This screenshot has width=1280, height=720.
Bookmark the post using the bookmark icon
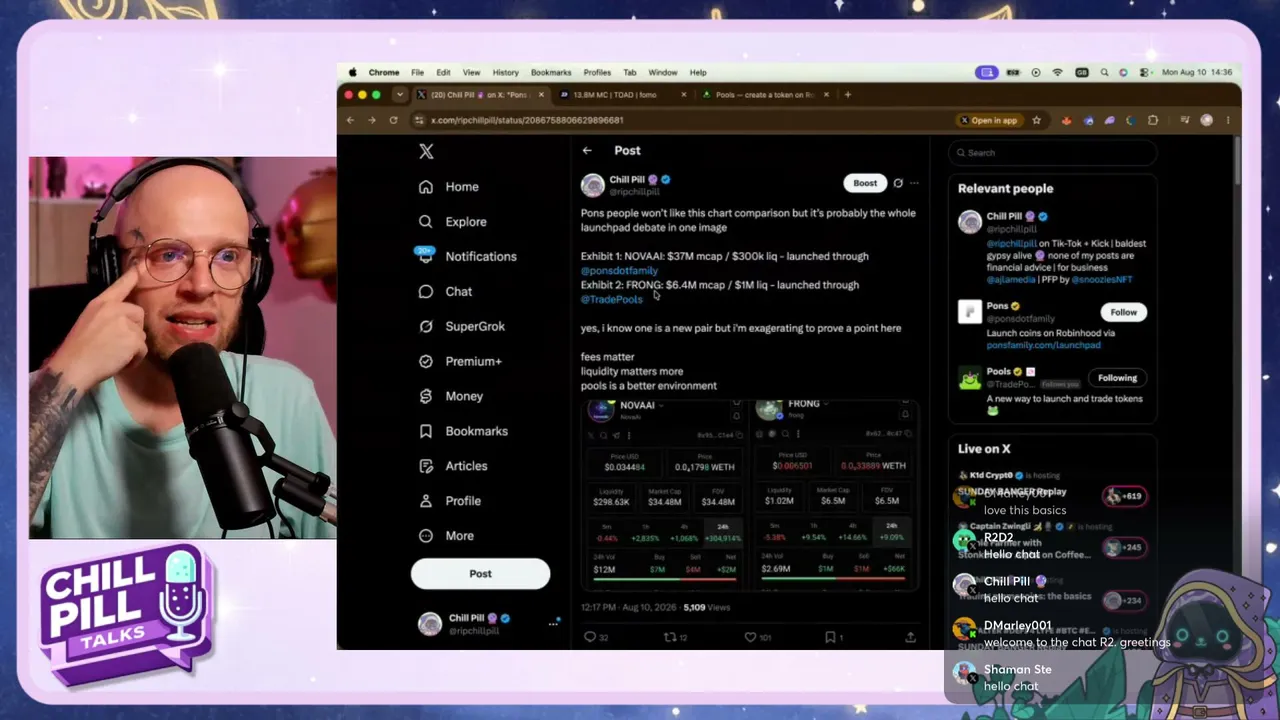pos(830,637)
